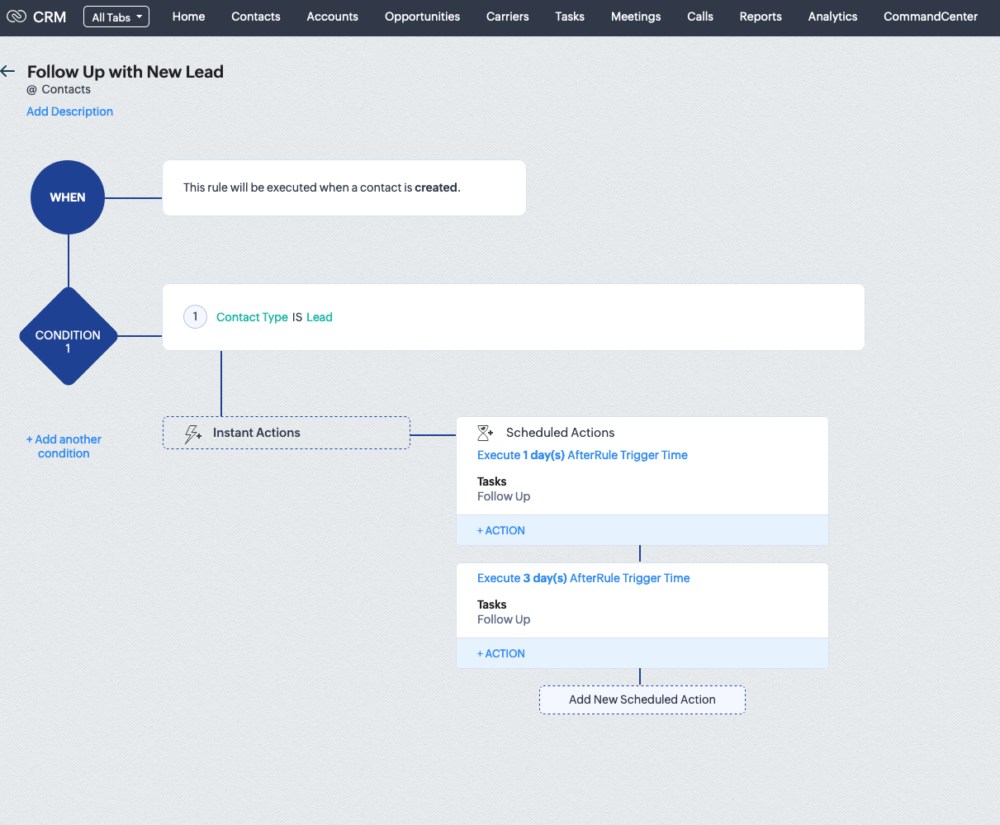Click the Add Description link
Viewport: 1000px width, 825px height.
(70, 112)
